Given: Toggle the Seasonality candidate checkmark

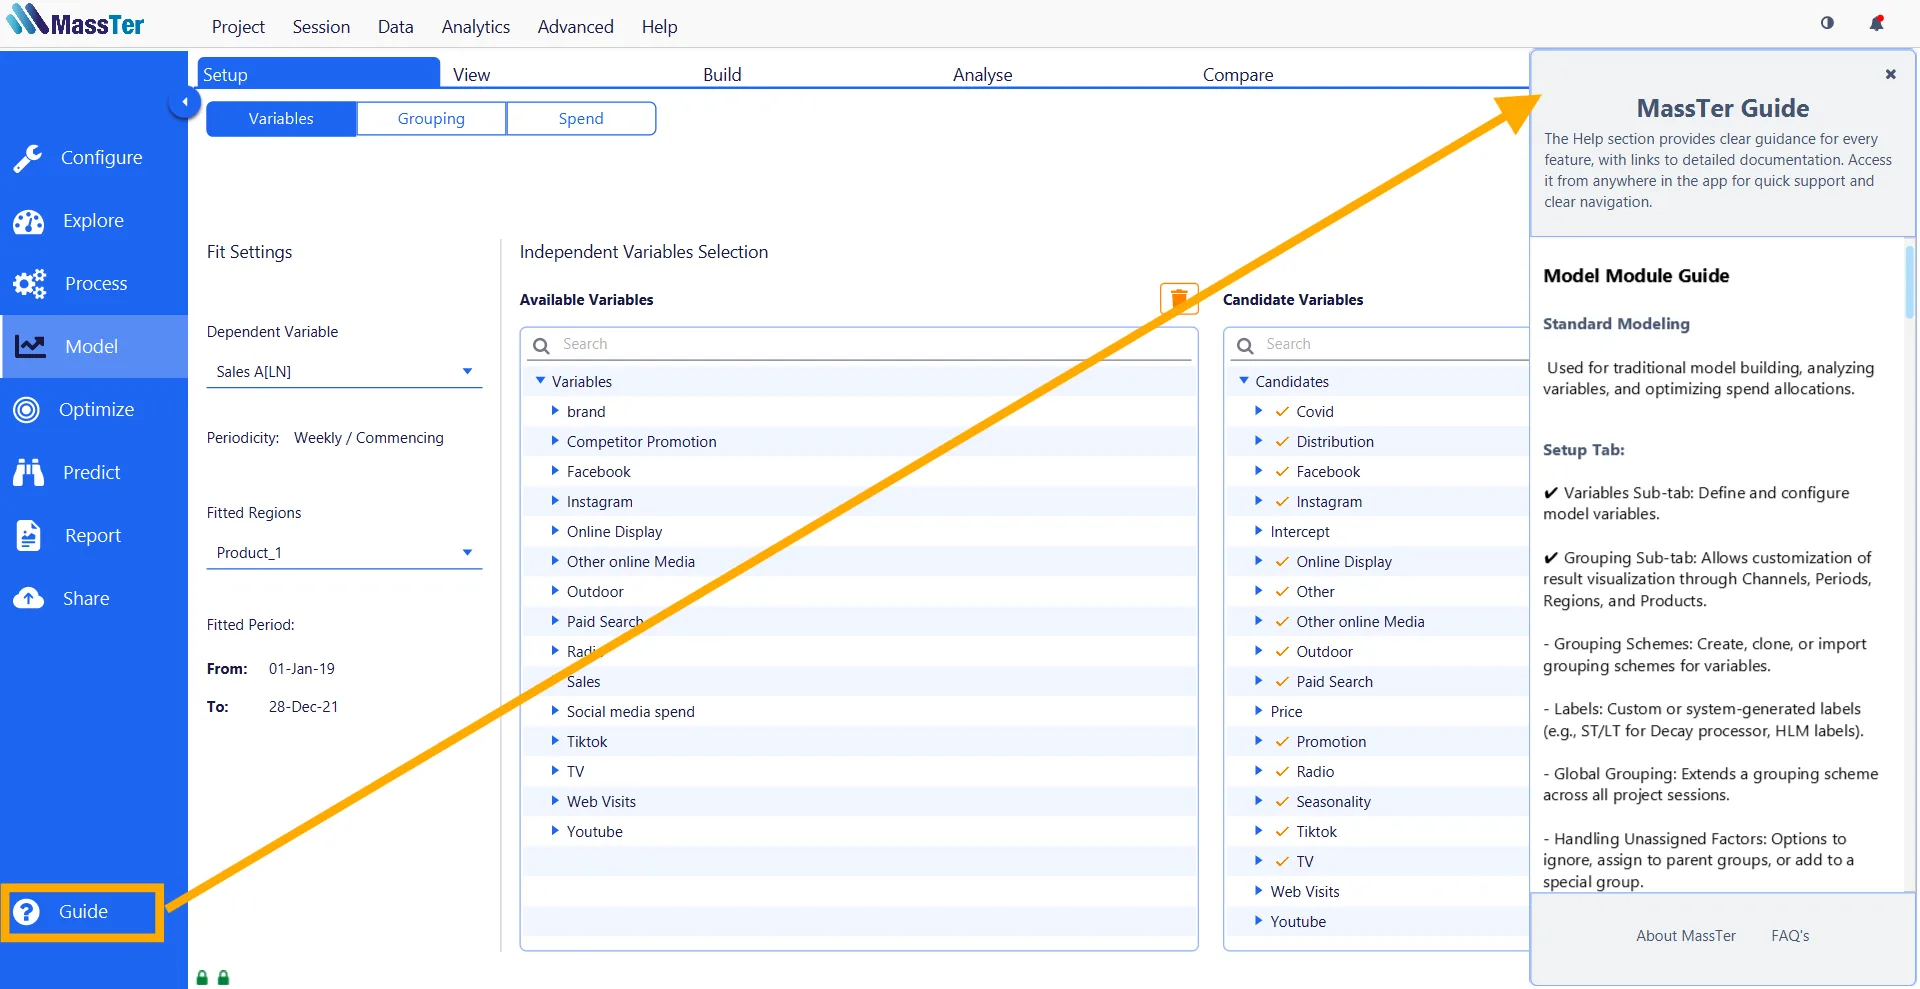Looking at the screenshot, I should 1282,802.
